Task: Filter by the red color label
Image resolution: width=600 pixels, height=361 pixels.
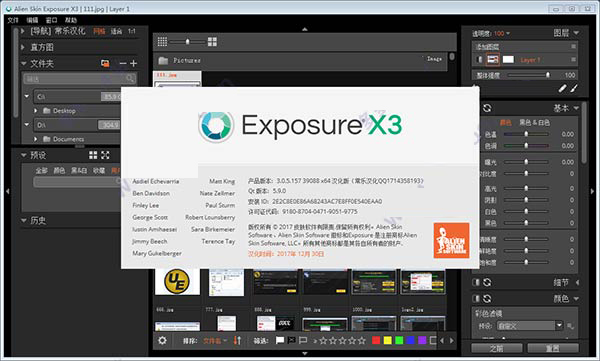Action: coord(376,340)
